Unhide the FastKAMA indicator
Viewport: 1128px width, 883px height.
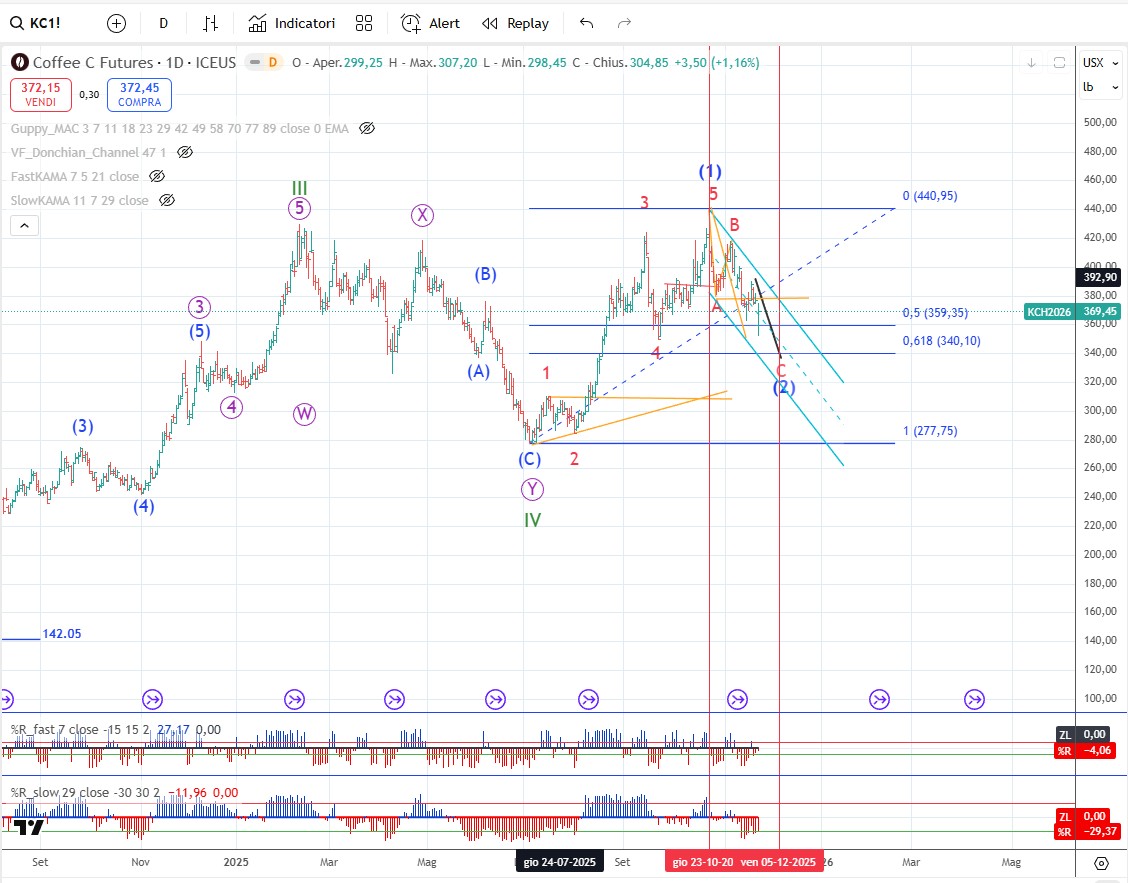tap(157, 176)
